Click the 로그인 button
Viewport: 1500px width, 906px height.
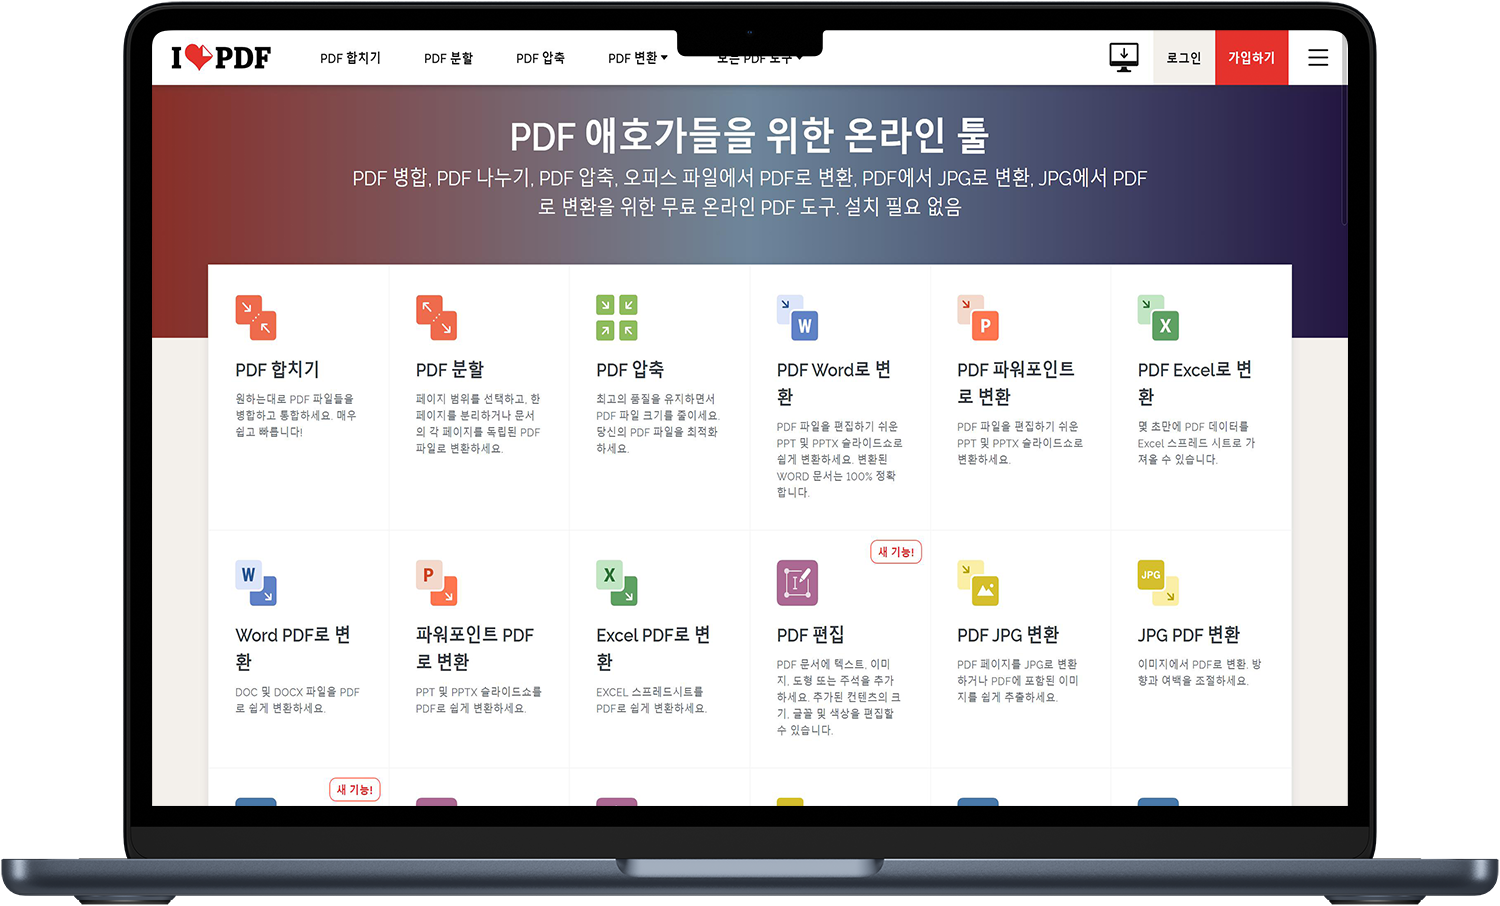click(1184, 58)
